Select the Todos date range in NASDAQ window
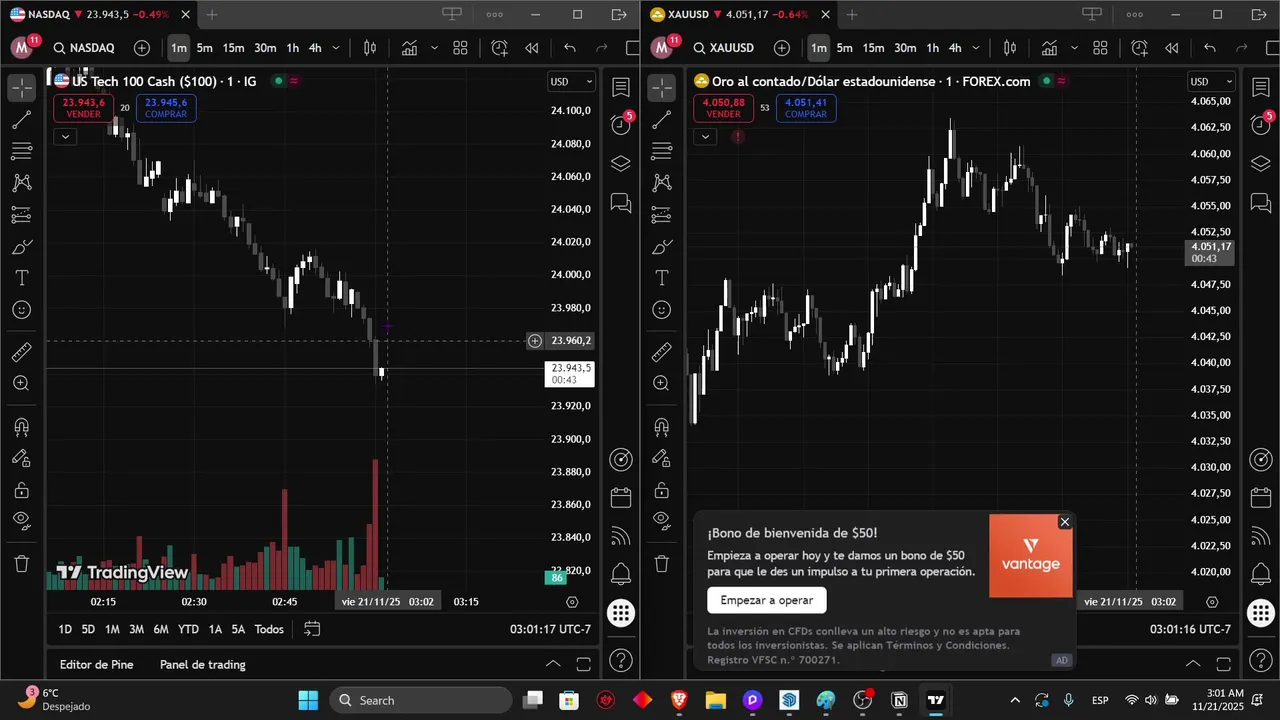The height and width of the screenshot is (720, 1280). click(269, 629)
